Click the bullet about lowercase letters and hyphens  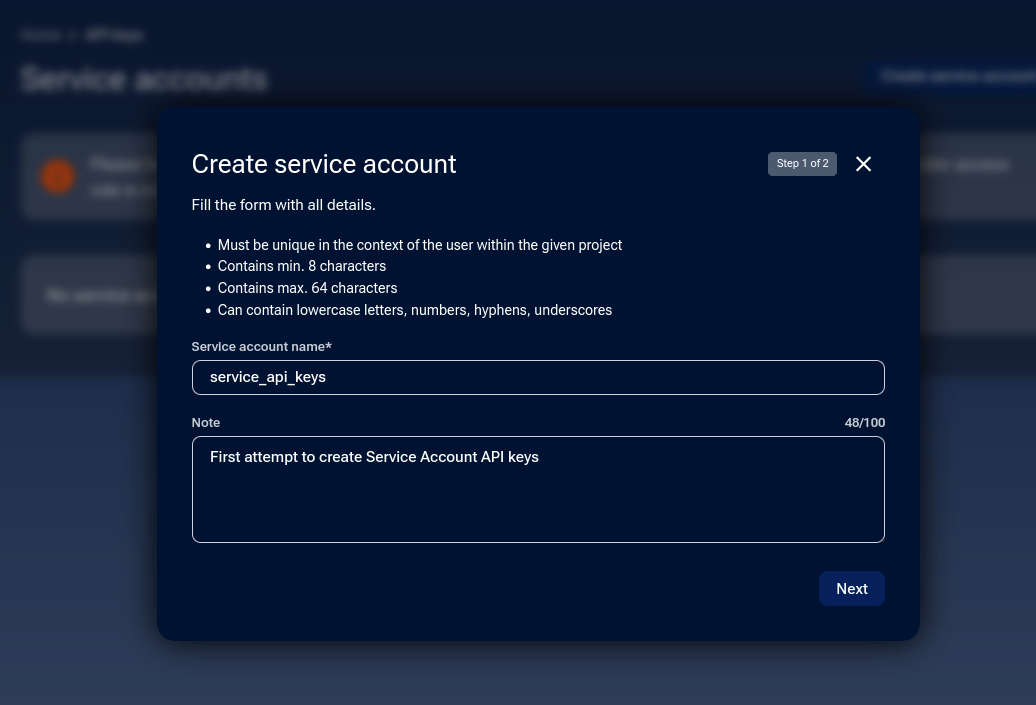coord(414,310)
